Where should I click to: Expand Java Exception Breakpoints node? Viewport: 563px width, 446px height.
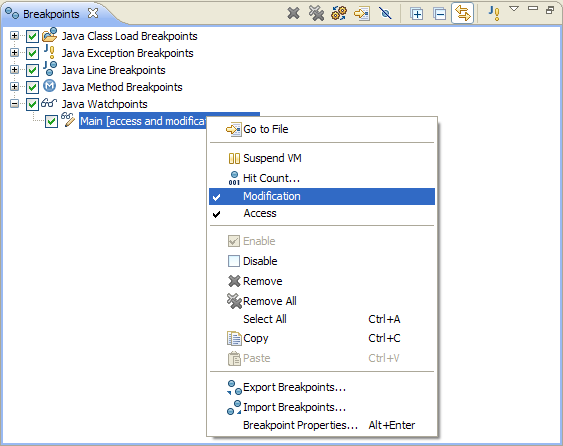(x=14, y=52)
